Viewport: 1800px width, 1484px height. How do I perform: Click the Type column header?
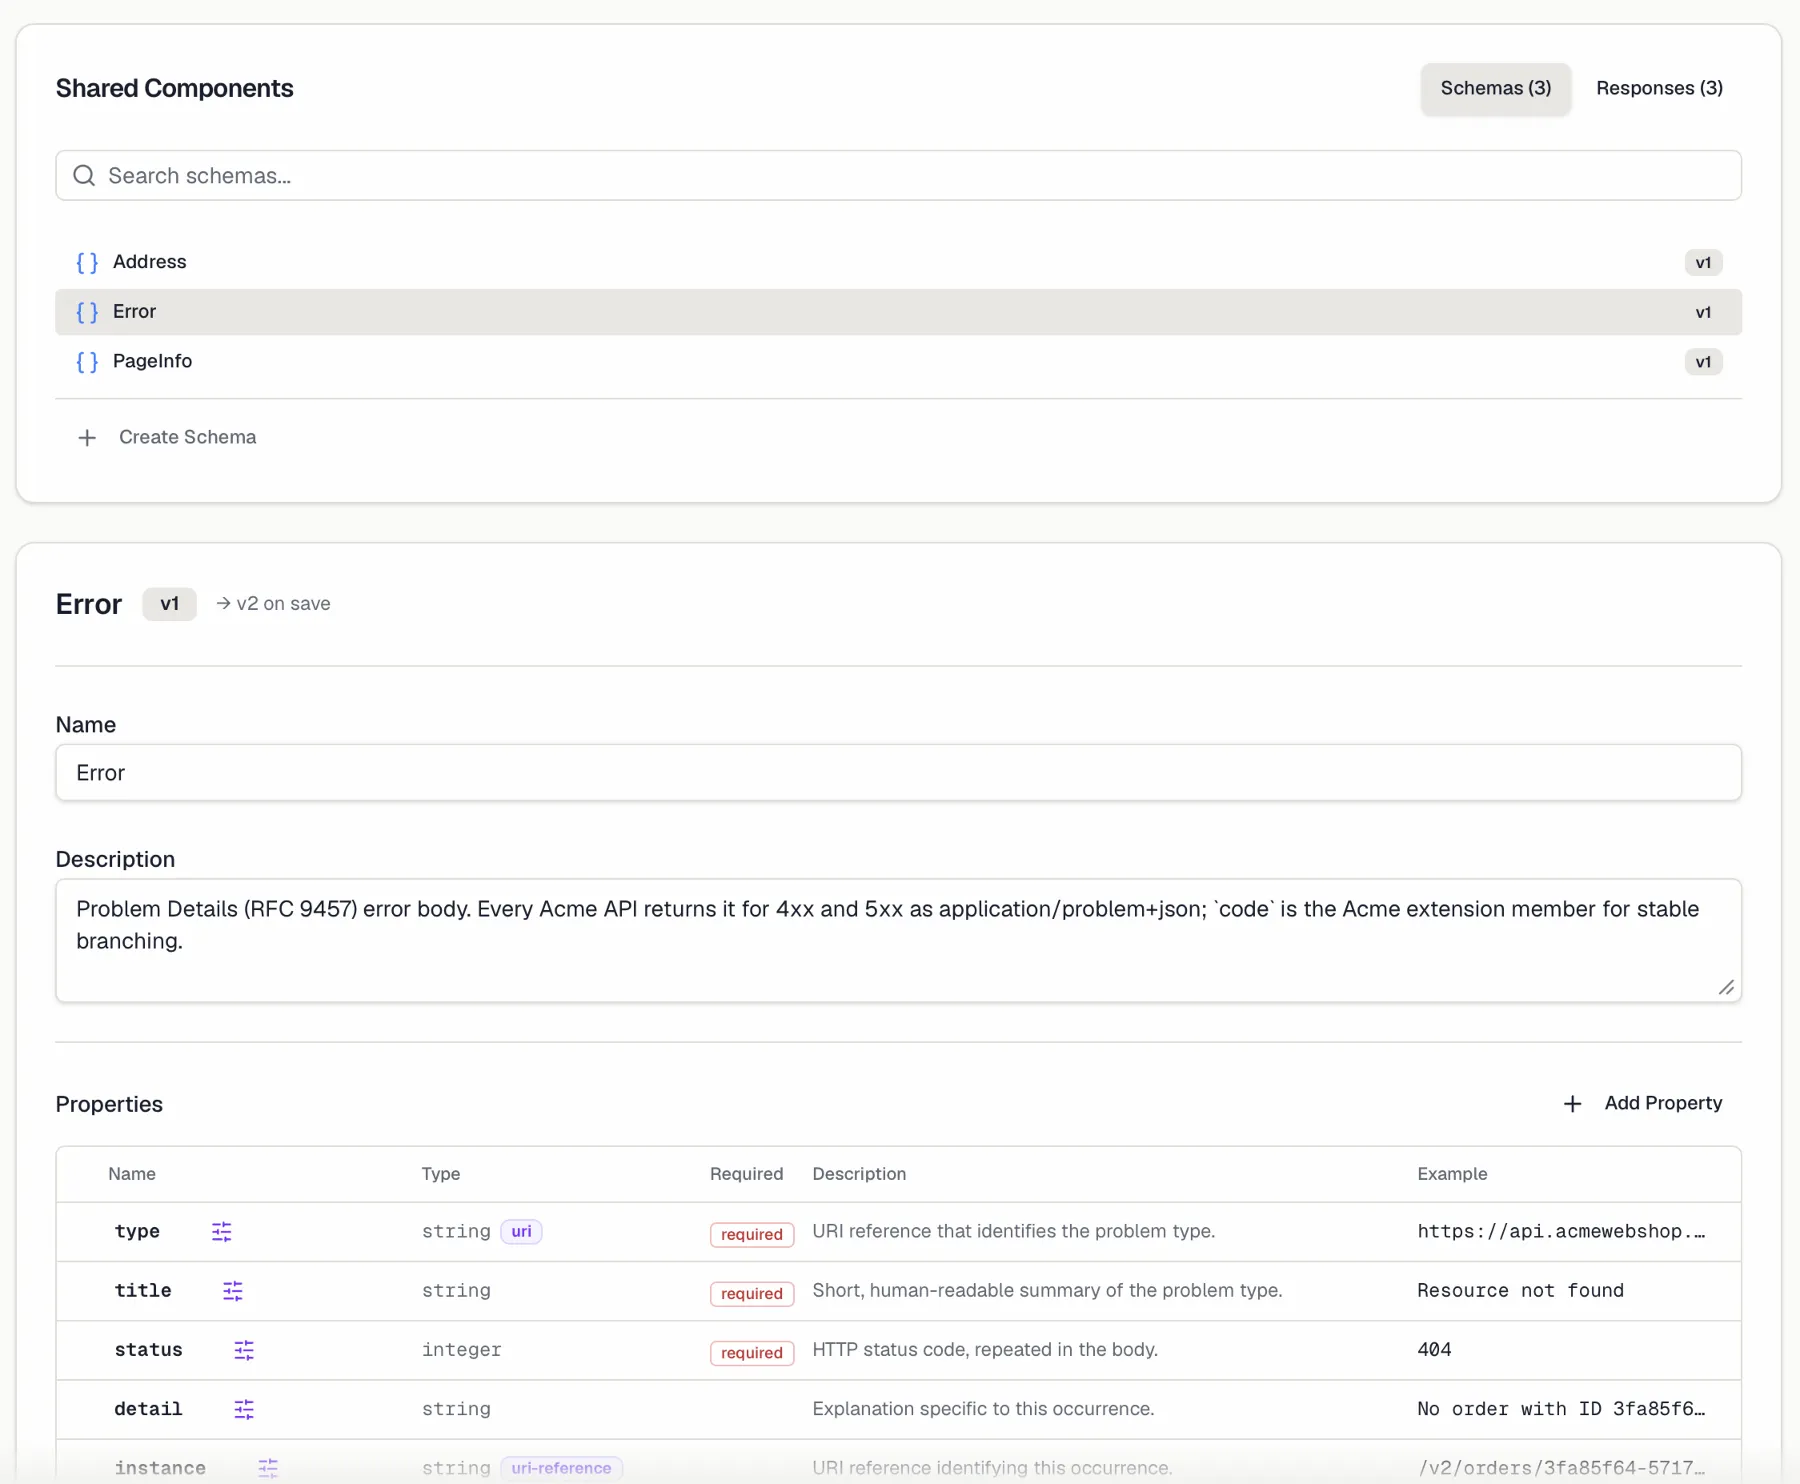440,1174
